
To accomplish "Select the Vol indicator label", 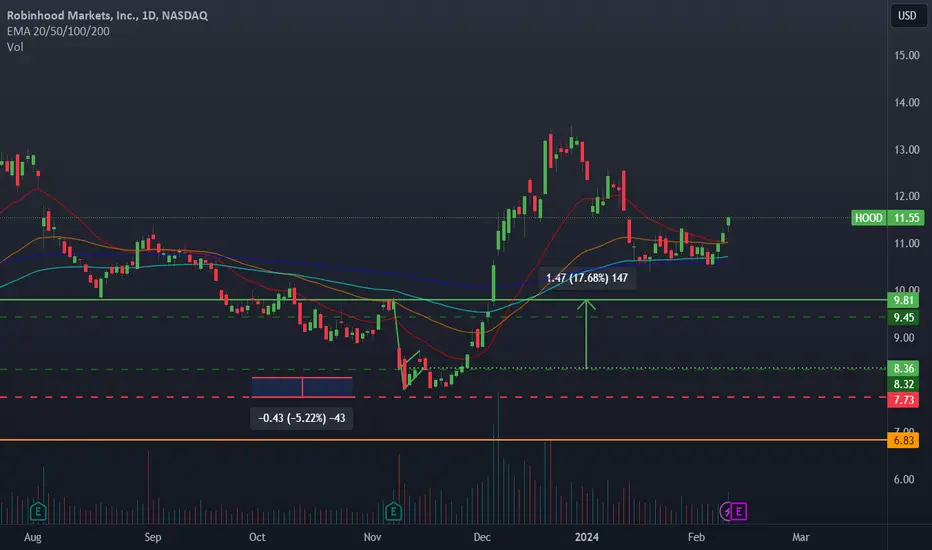I will pyautogui.click(x=15, y=46).
